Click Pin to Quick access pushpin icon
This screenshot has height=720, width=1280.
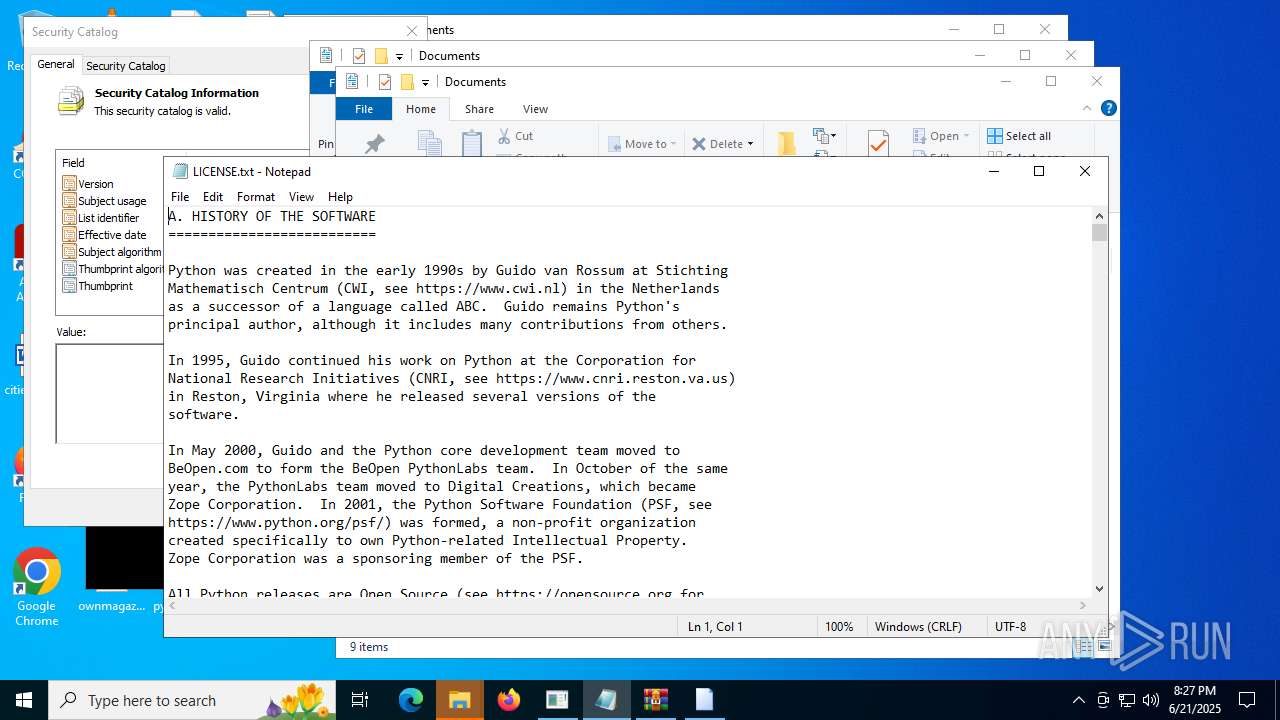(375, 144)
